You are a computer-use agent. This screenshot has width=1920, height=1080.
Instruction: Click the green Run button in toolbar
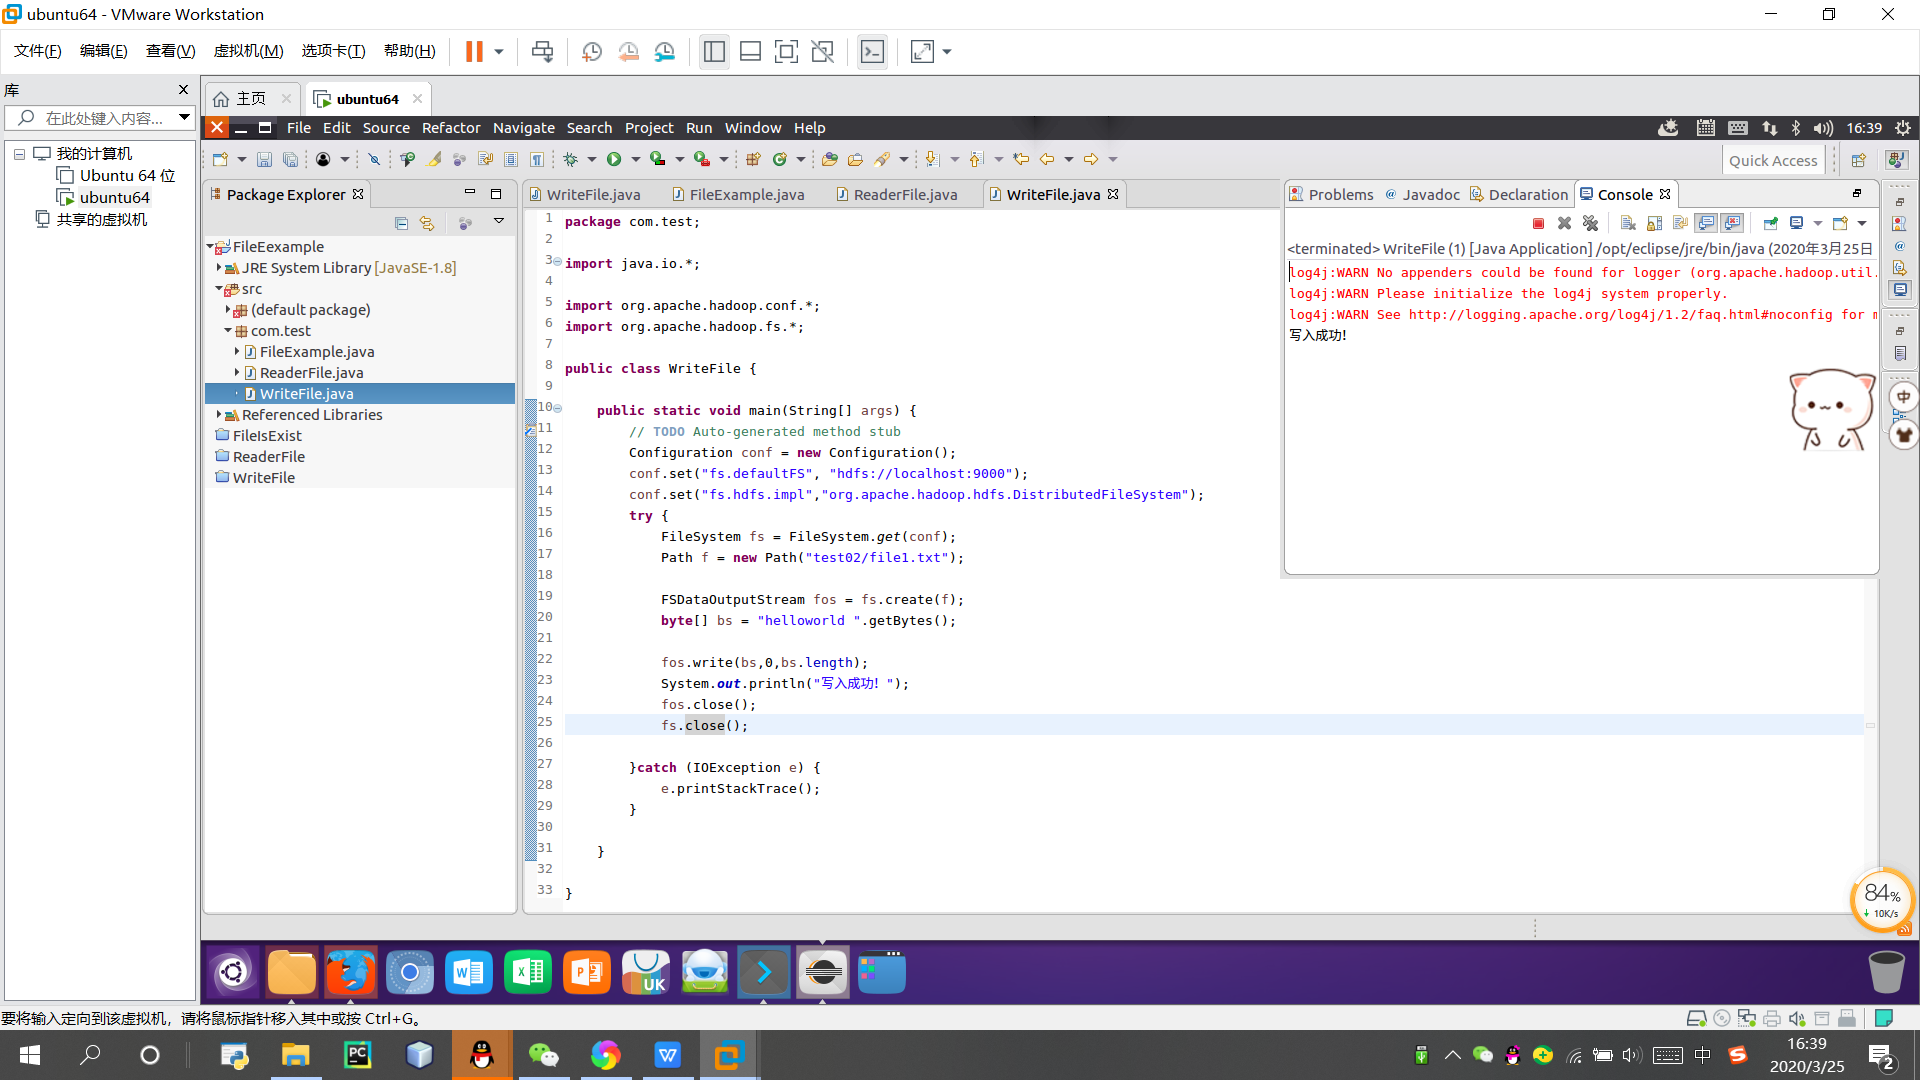click(x=614, y=159)
